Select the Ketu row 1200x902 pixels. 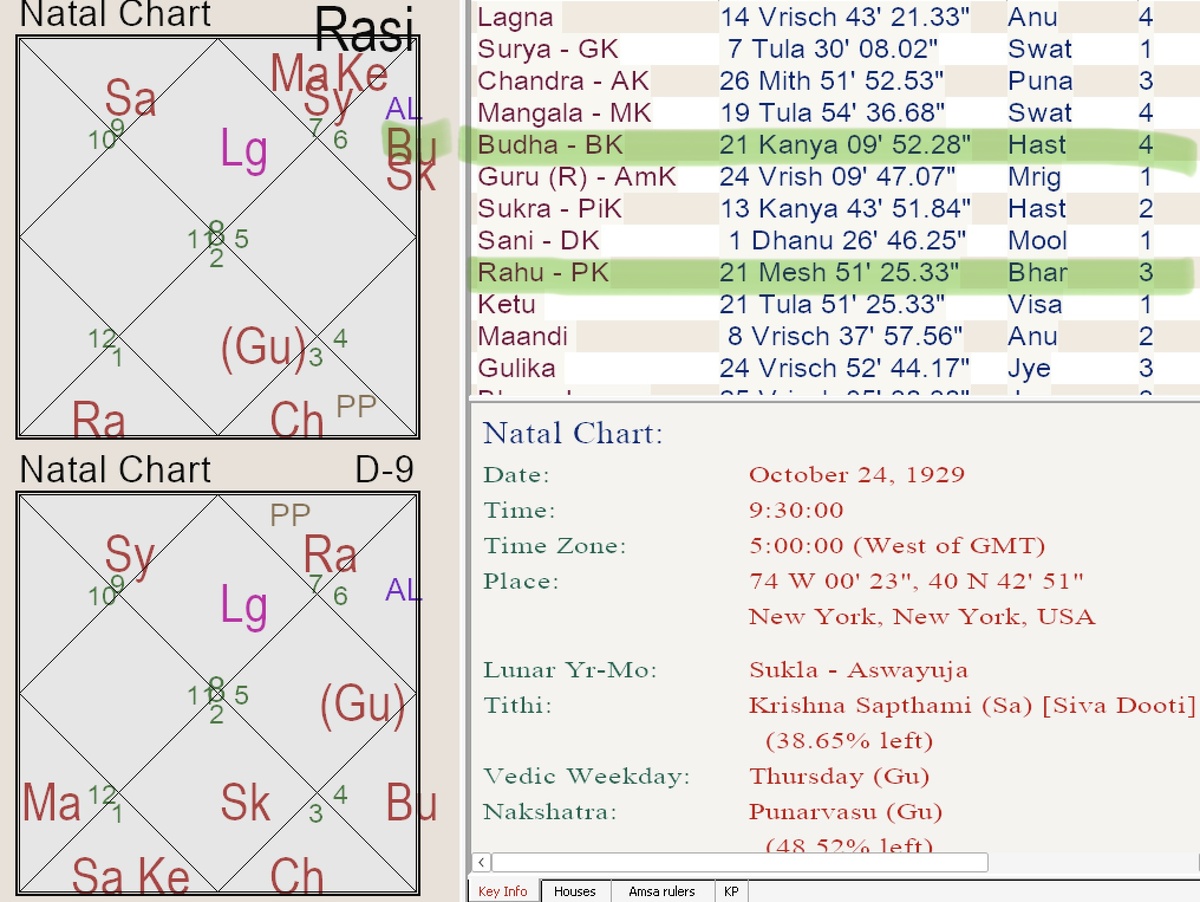point(835,304)
